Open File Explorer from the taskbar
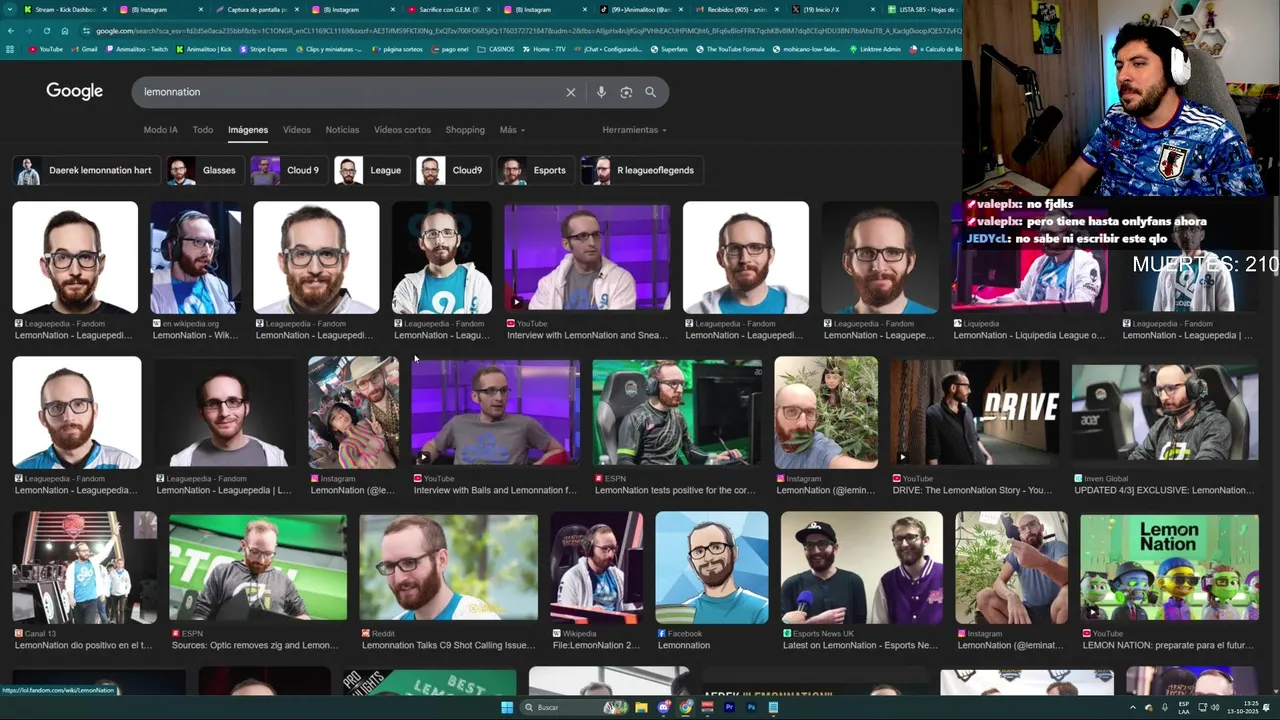The height and width of the screenshot is (720, 1280). [x=641, y=707]
